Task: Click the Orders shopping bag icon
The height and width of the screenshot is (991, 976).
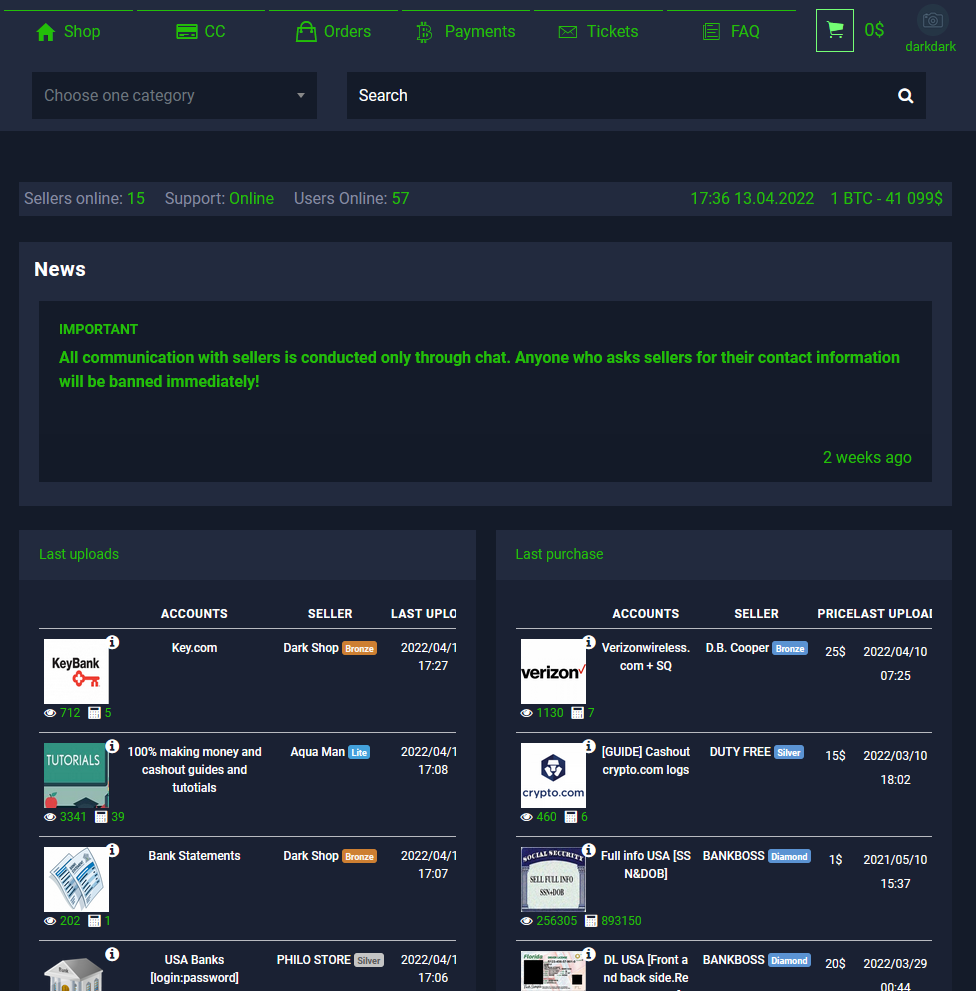Action: point(306,31)
